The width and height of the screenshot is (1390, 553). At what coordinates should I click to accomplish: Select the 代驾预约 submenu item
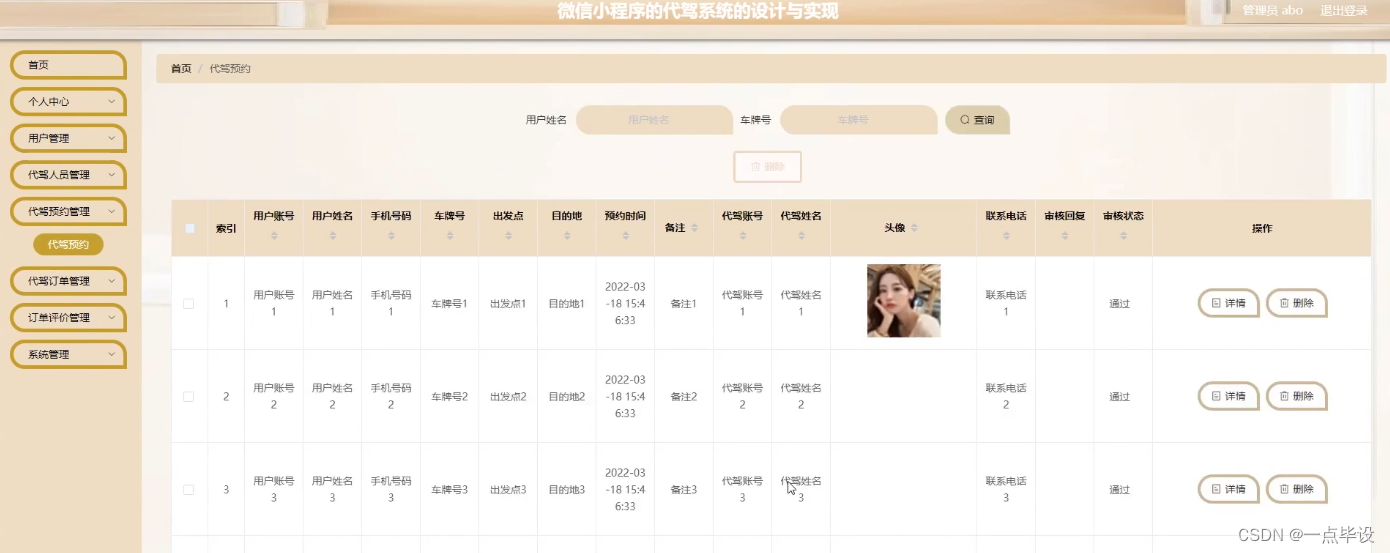click(x=68, y=244)
